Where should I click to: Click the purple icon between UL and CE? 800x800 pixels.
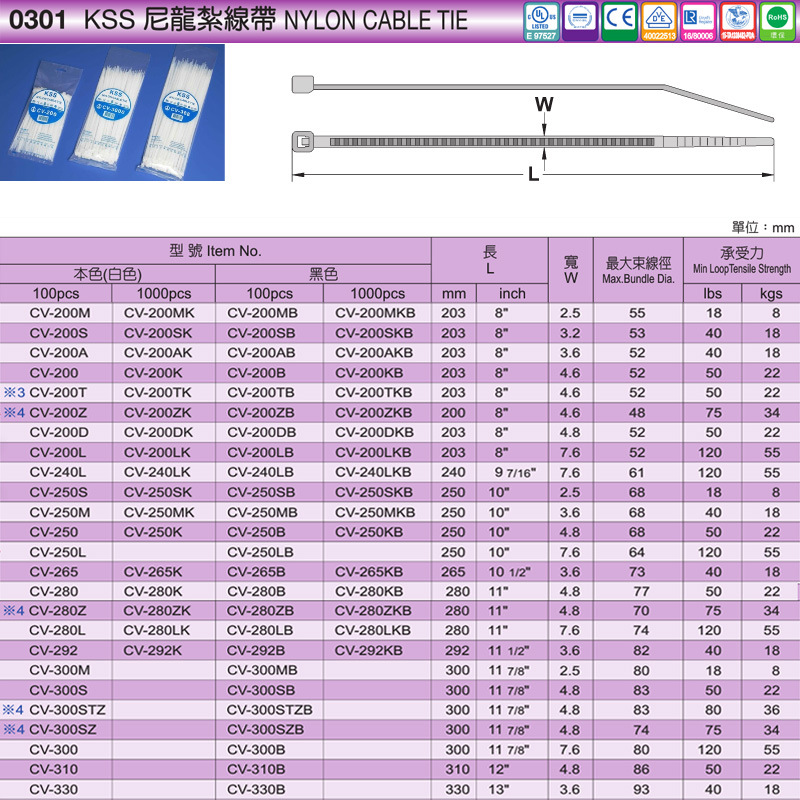(x=580, y=21)
